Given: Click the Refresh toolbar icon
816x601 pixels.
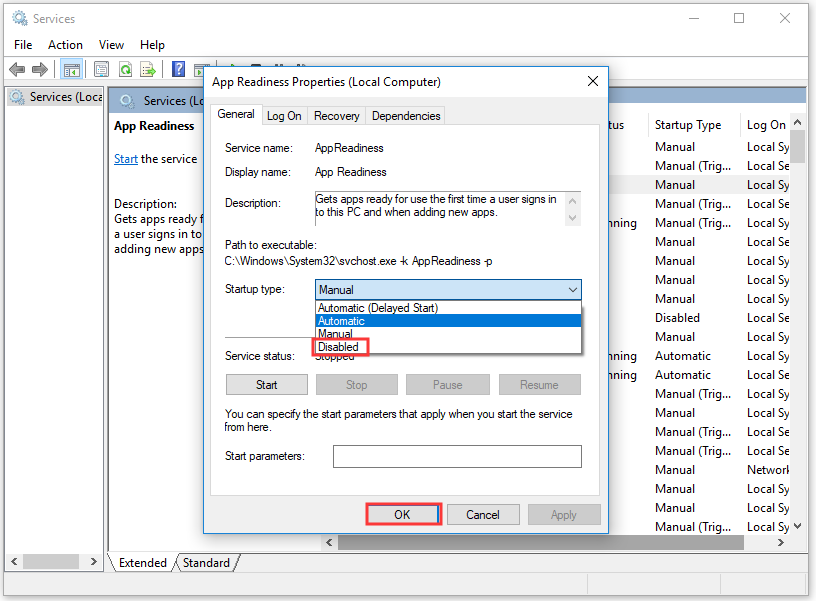Looking at the screenshot, I should tap(125, 69).
